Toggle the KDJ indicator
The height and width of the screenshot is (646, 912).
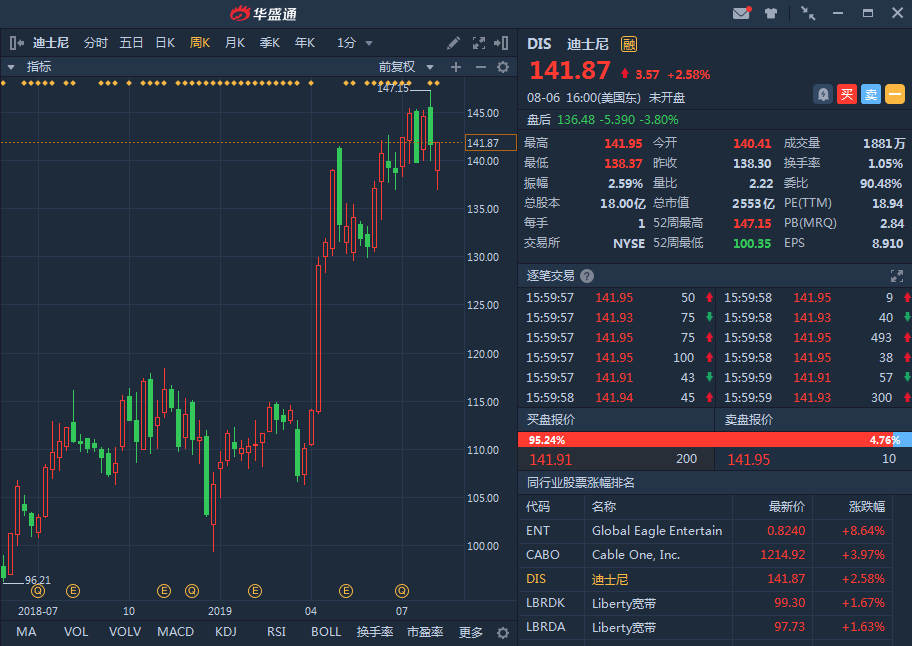(226, 632)
